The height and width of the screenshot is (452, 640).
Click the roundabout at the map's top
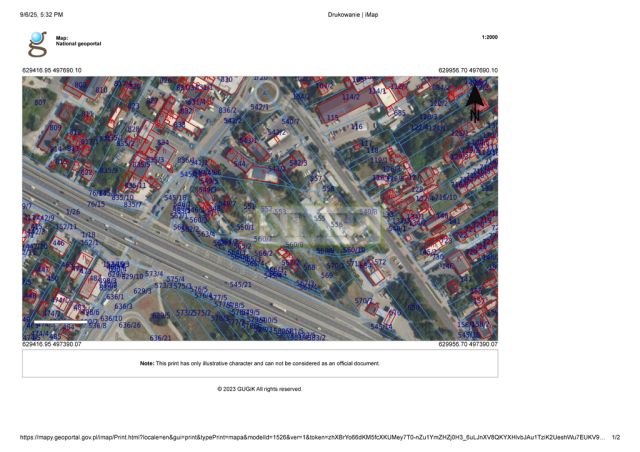pos(267,93)
